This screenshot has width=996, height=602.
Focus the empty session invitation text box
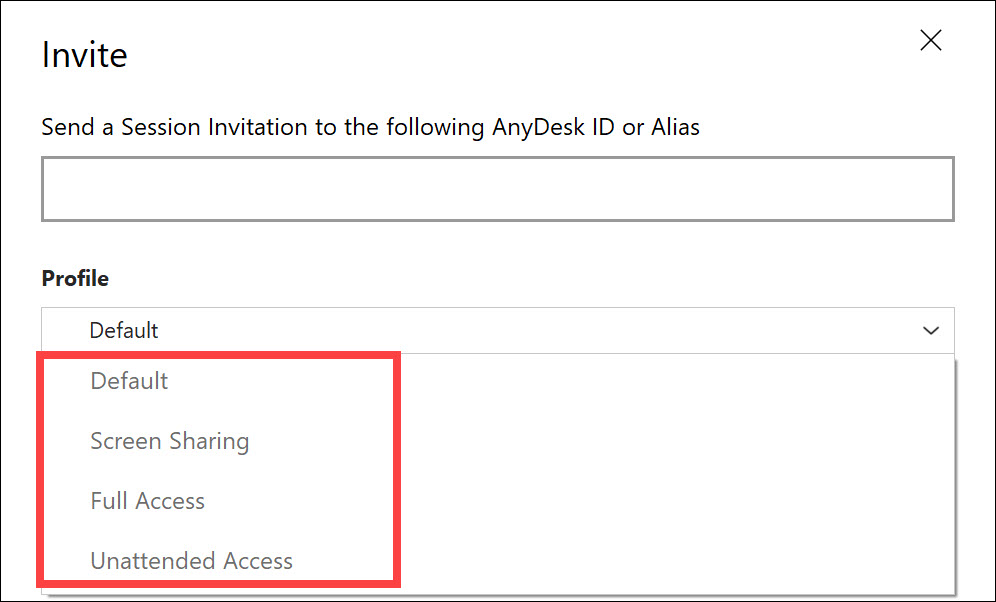click(497, 188)
